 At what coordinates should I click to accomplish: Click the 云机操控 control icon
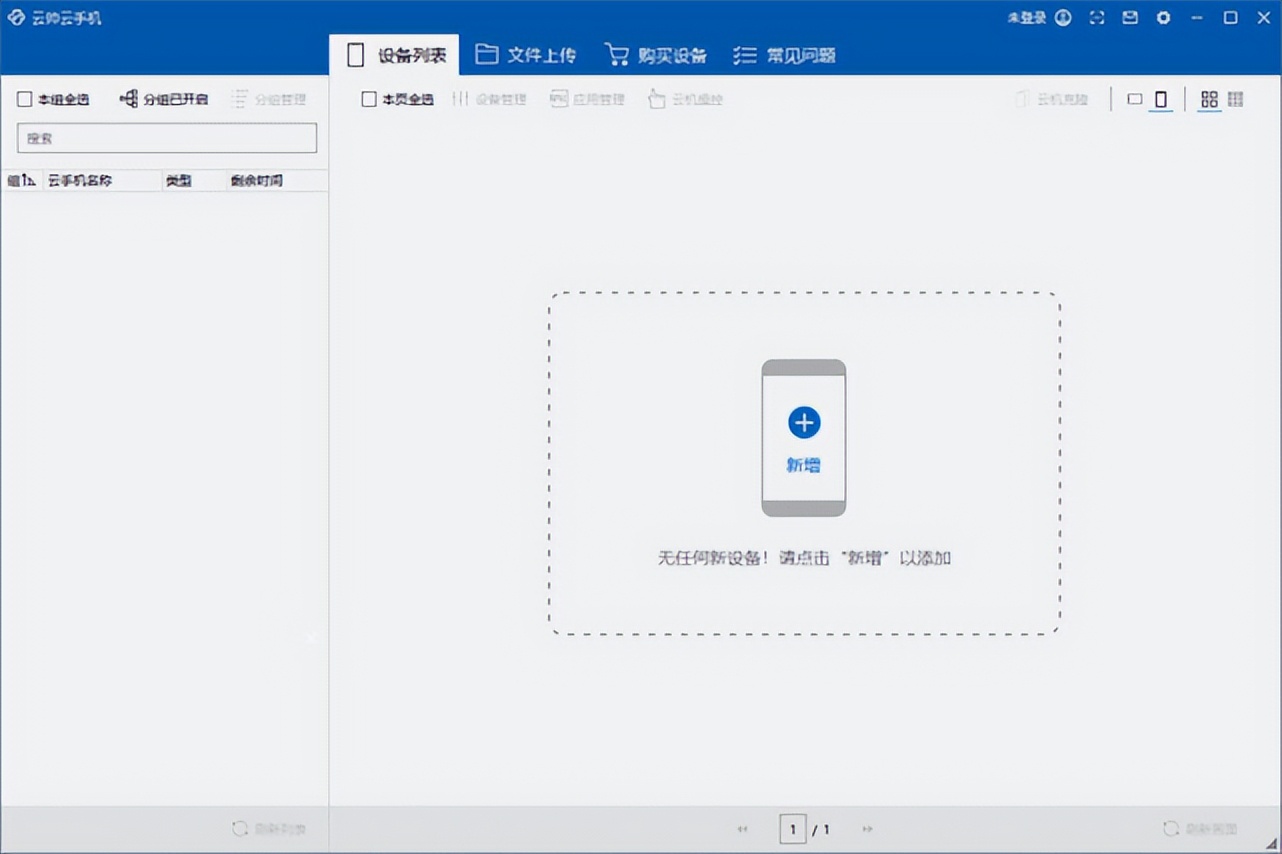(x=686, y=99)
